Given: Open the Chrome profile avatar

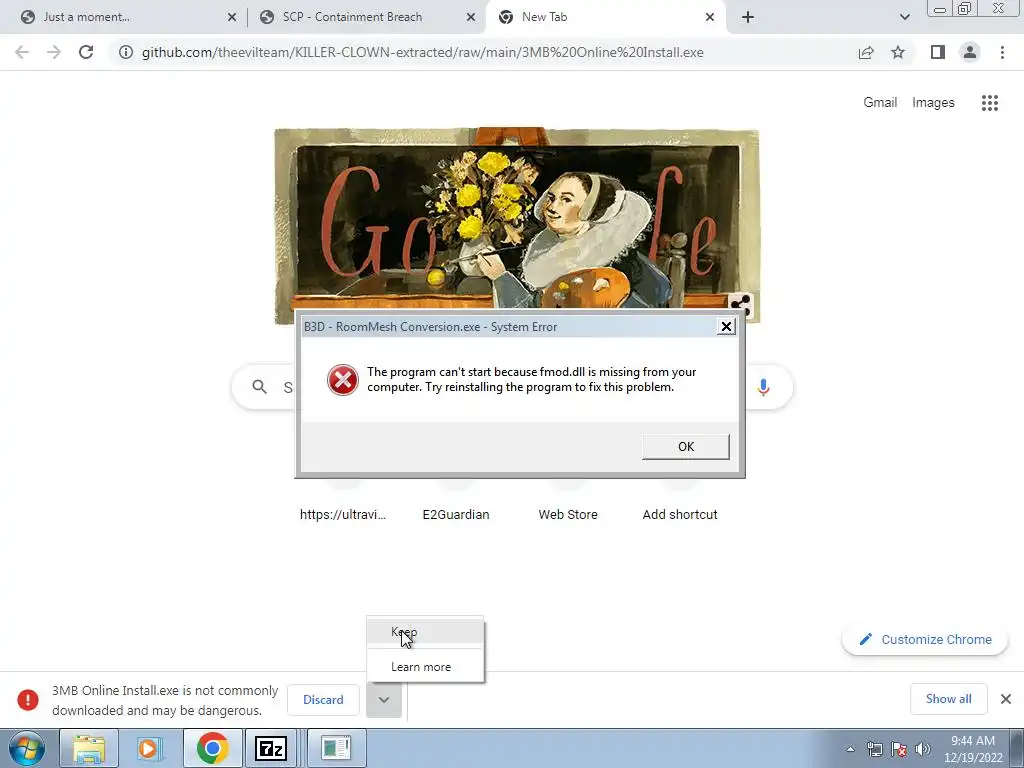Looking at the screenshot, I should [970, 52].
